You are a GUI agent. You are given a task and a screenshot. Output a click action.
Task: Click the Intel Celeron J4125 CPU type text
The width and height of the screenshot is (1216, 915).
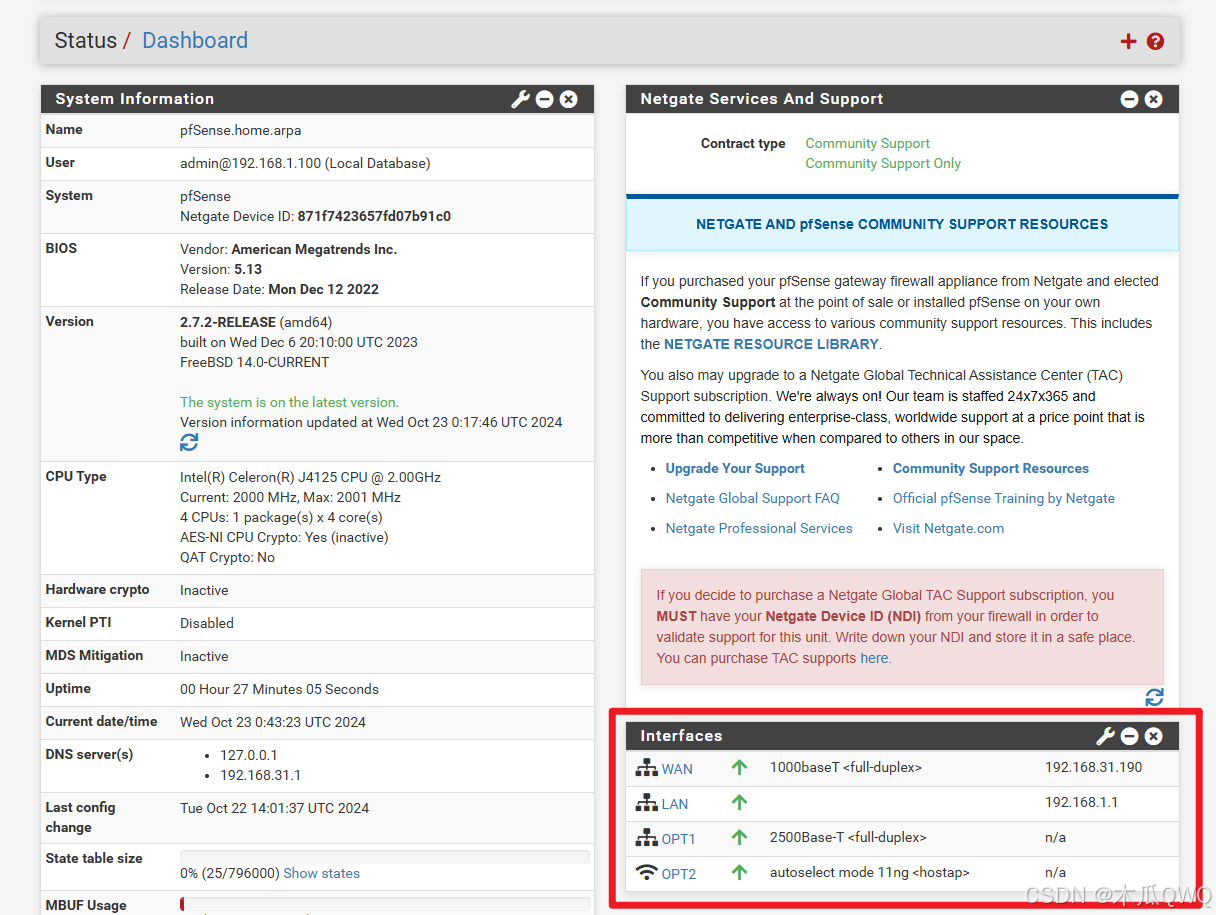pos(310,477)
